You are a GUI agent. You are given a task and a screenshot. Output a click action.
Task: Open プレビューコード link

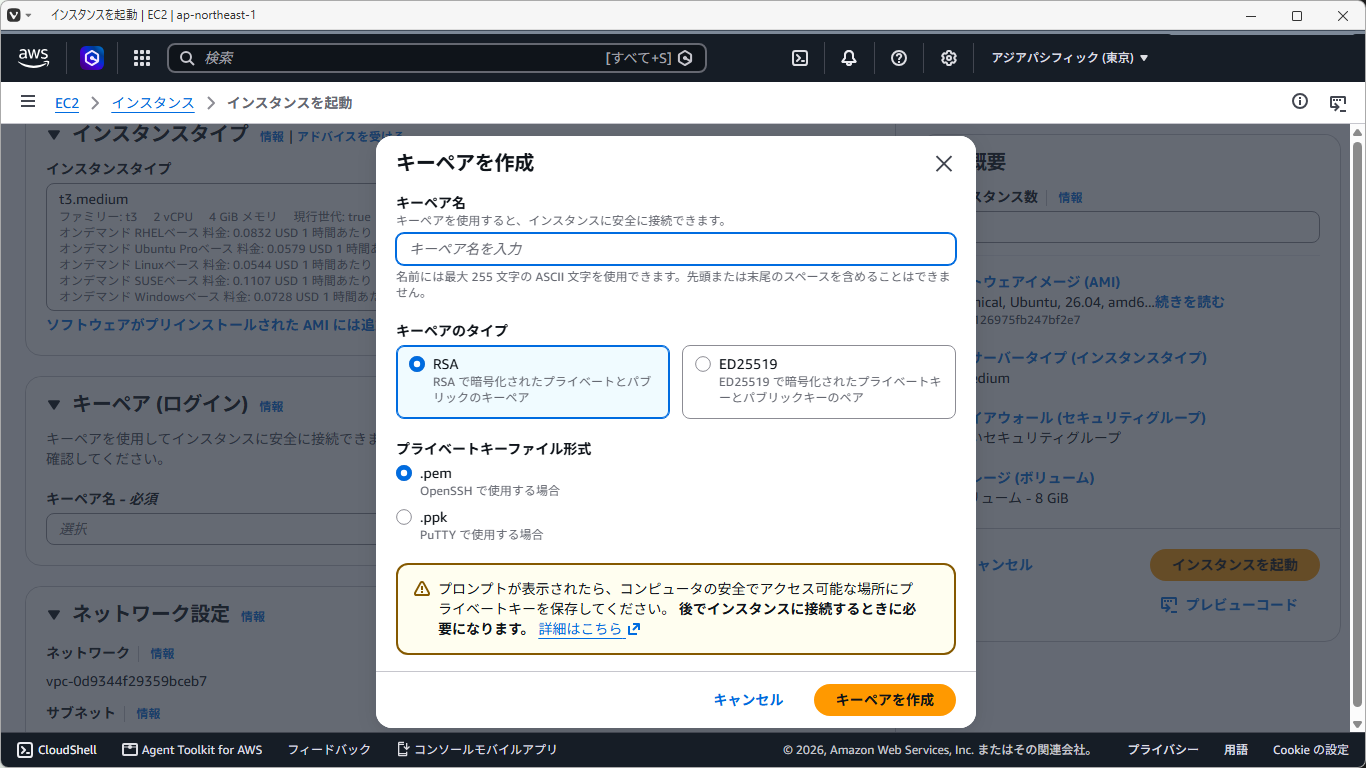1229,605
